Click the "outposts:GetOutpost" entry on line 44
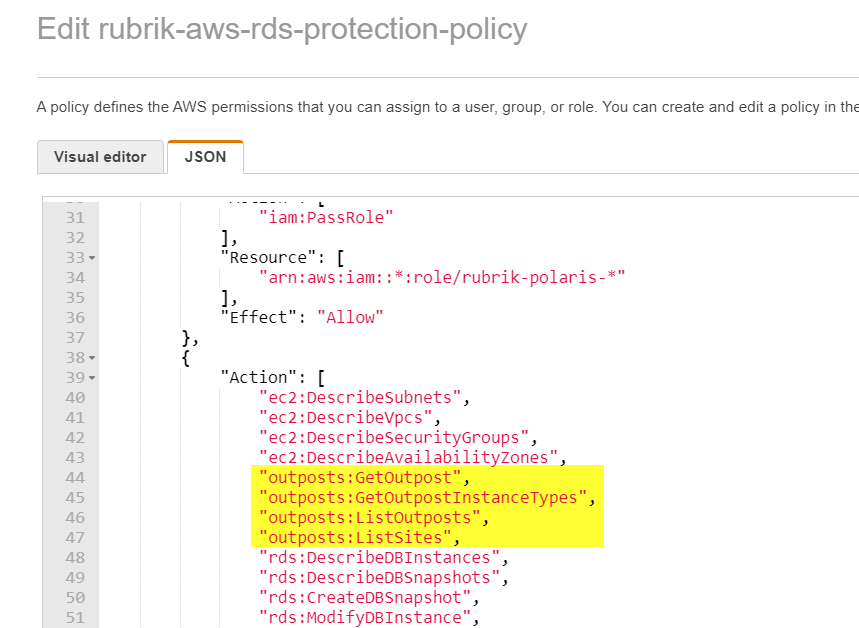This screenshot has height=628, width=859. tap(360, 477)
